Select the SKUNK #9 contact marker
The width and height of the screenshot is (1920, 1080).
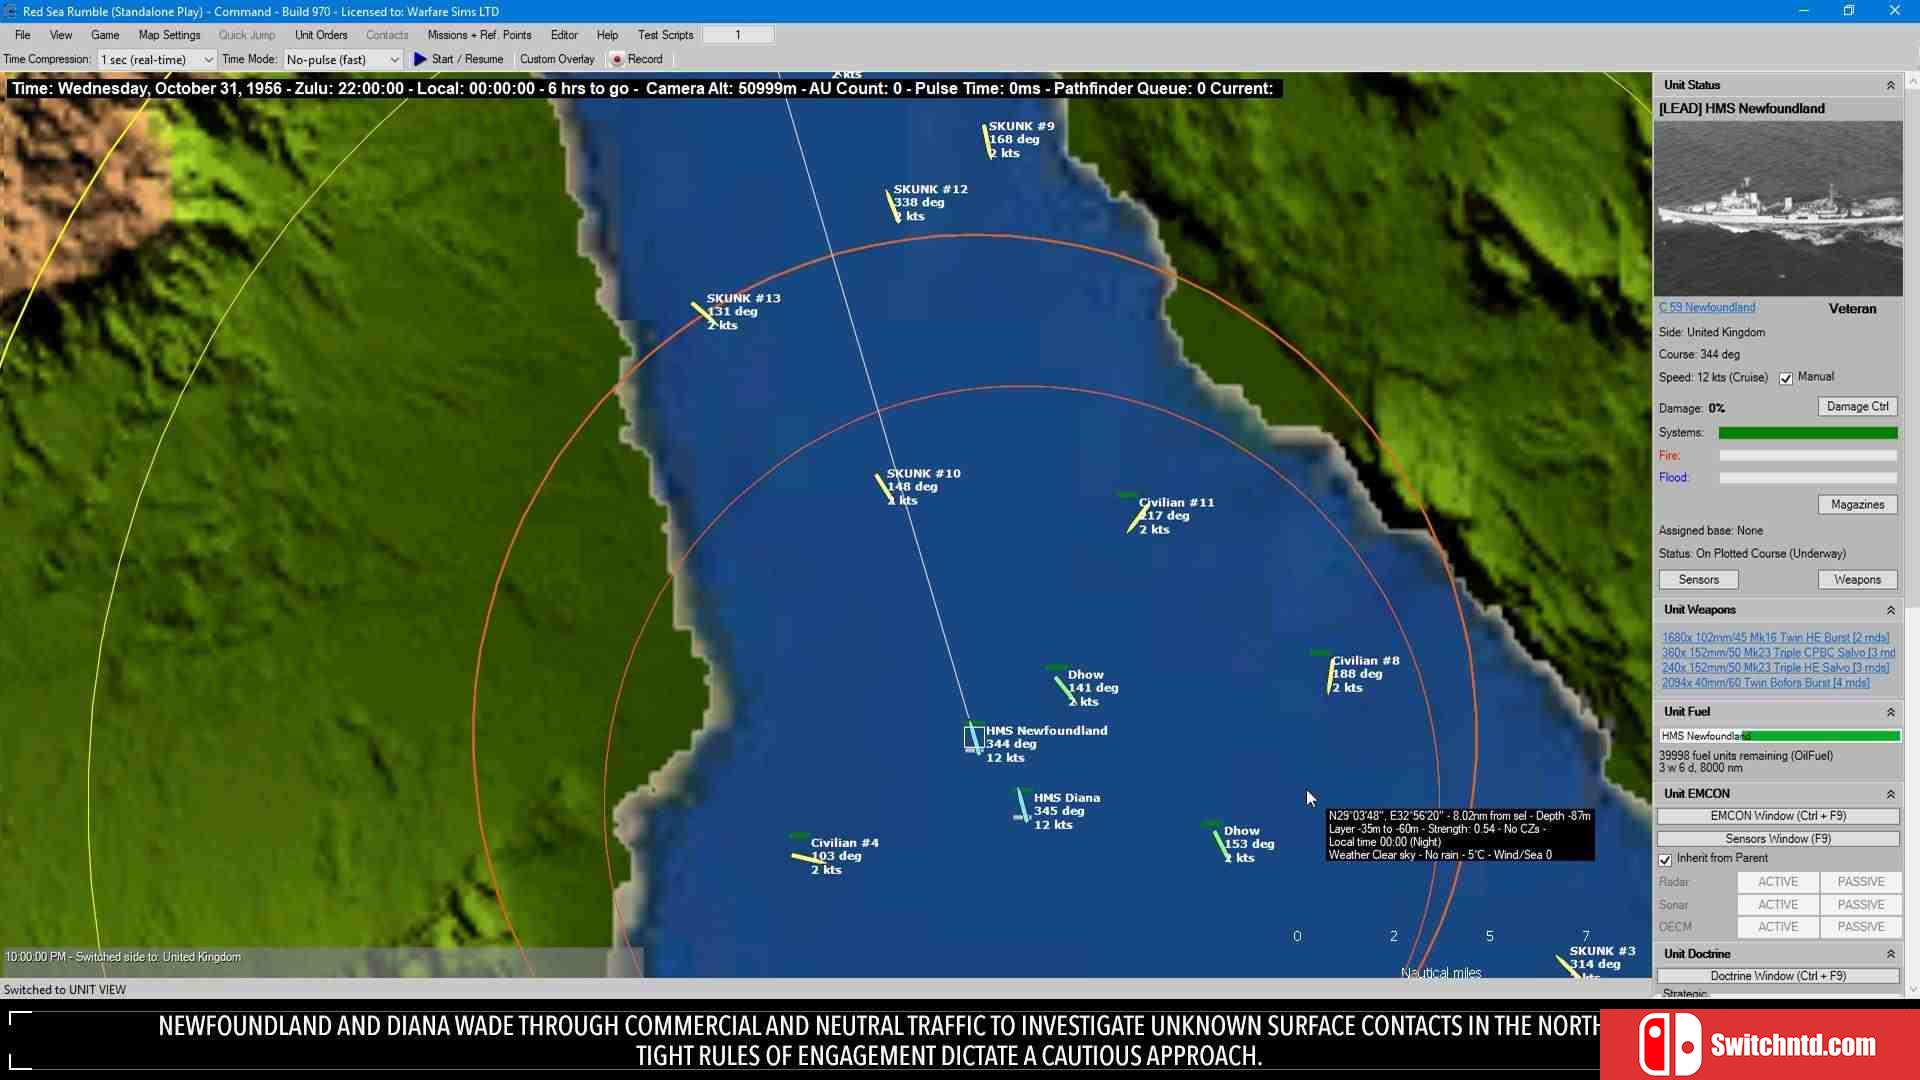coord(986,140)
